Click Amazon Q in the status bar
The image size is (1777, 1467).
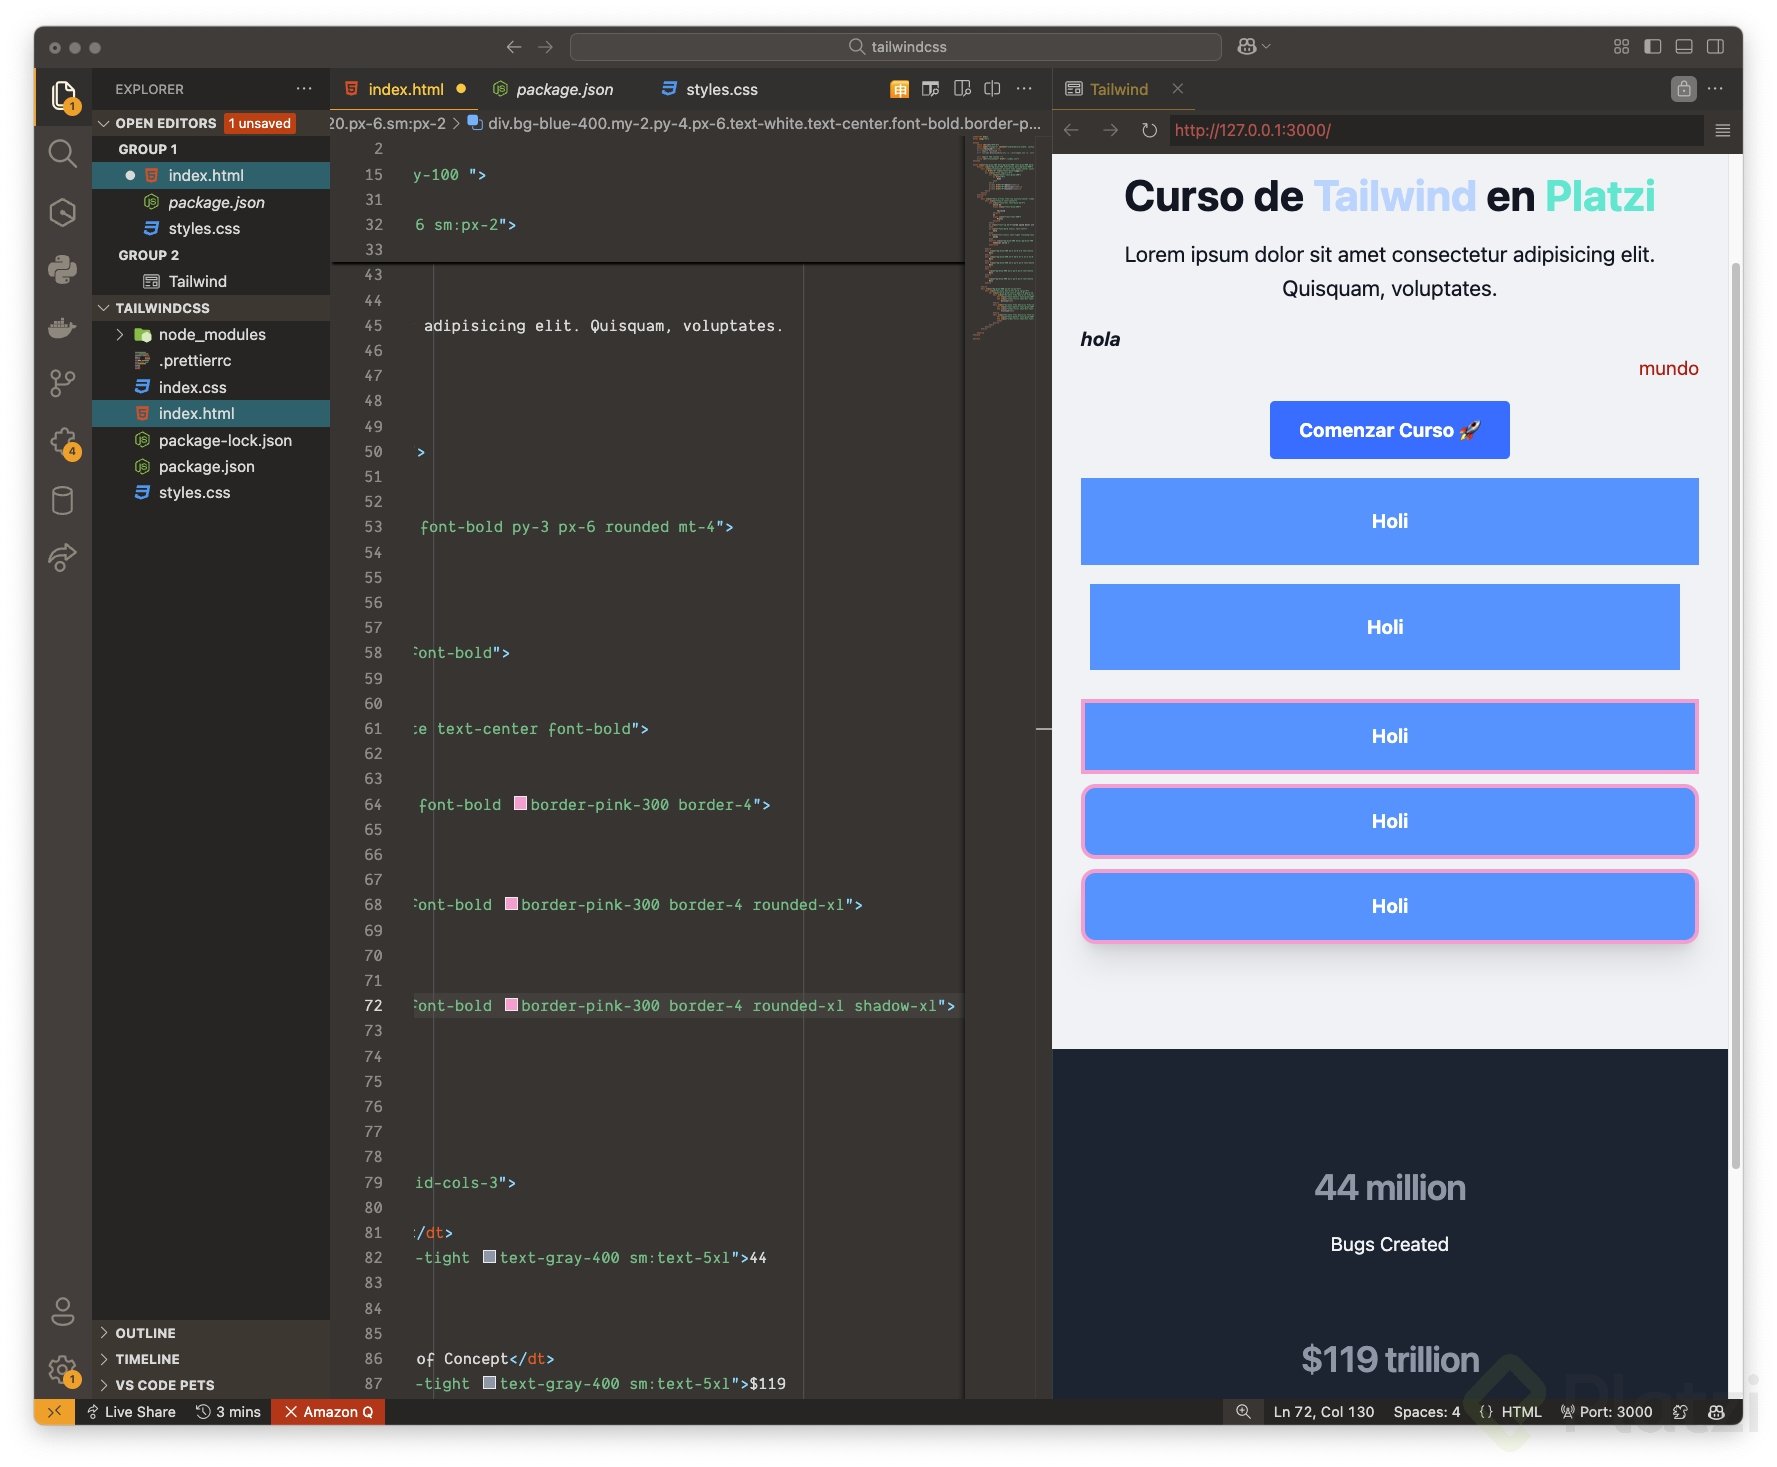(329, 1412)
